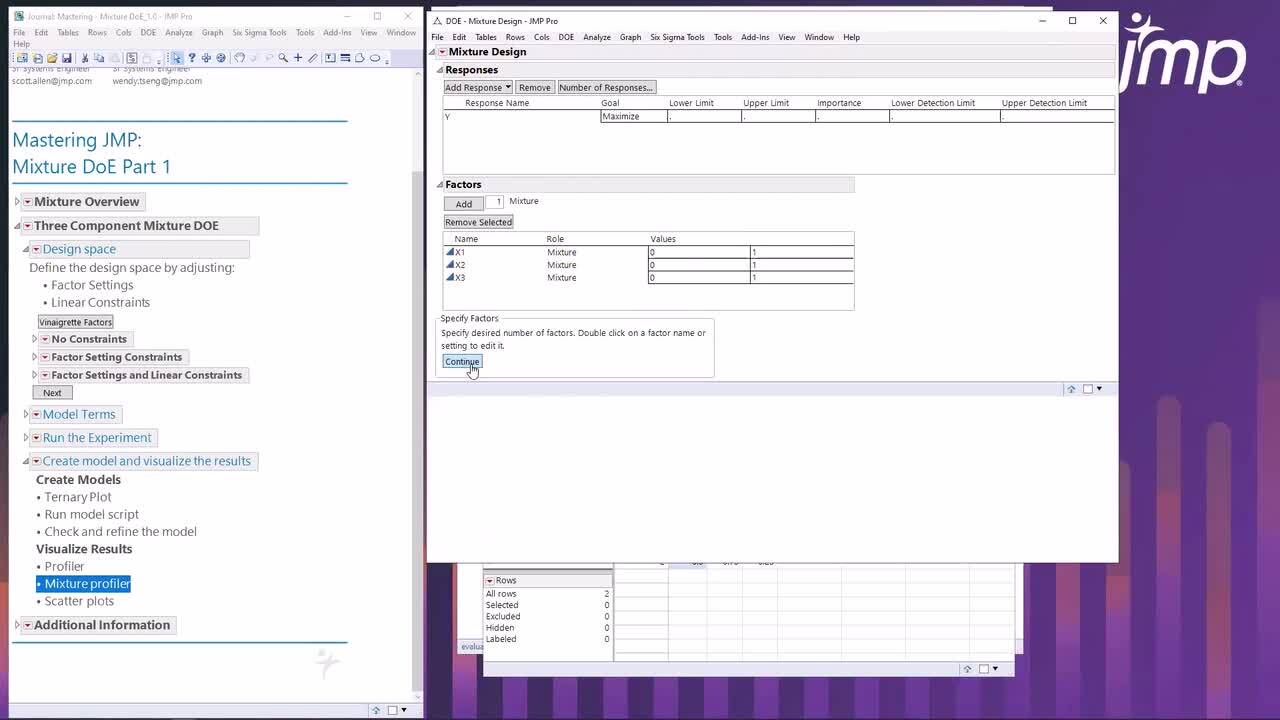Viewport: 1280px width, 720px height.
Task: Select the Magnifier zoom tool
Action: (281, 58)
